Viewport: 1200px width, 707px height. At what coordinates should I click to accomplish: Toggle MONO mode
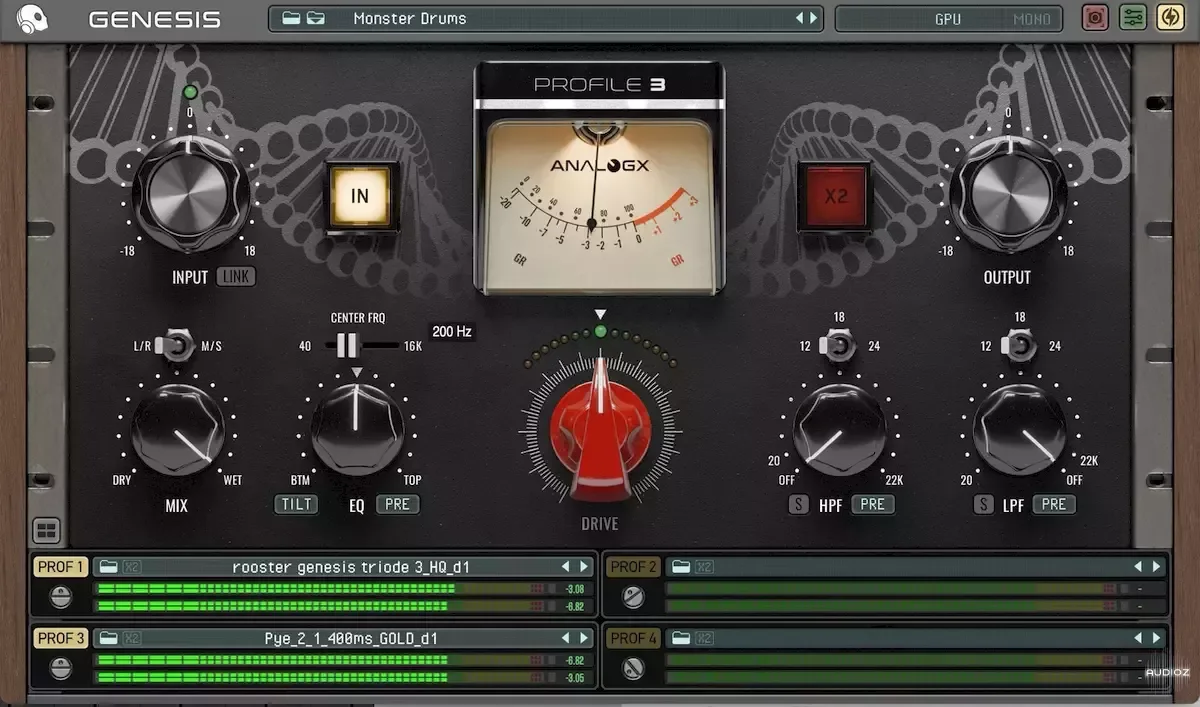pyautogui.click(x=1032, y=19)
